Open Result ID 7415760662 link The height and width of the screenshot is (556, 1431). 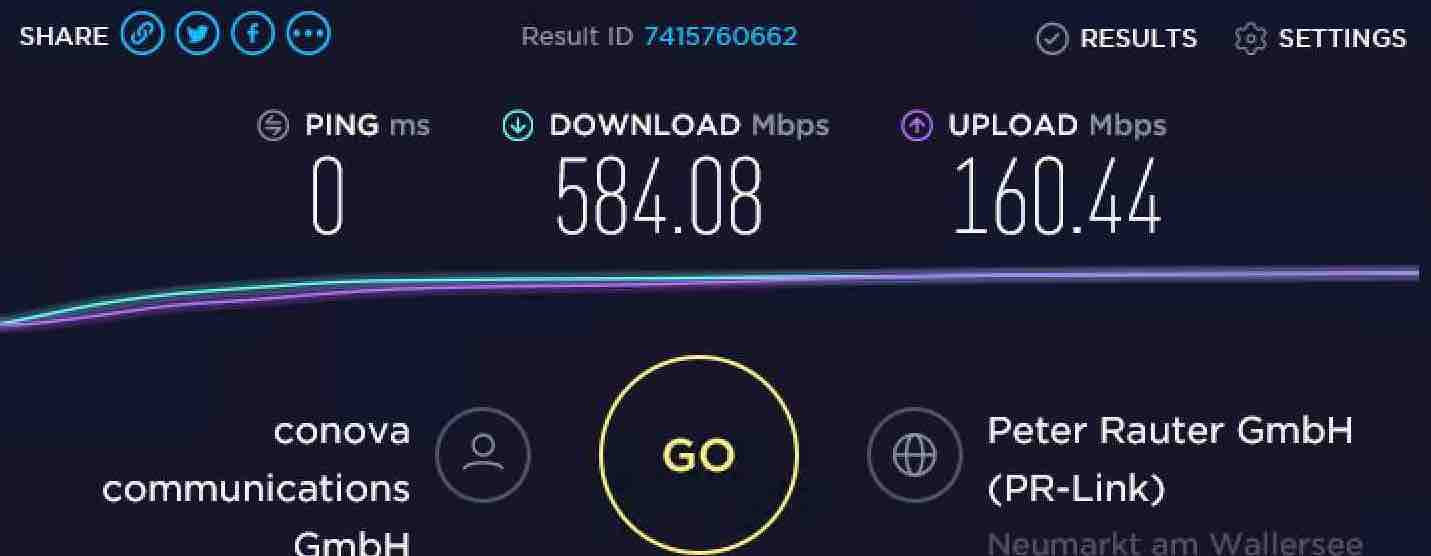(x=720, y=37)
